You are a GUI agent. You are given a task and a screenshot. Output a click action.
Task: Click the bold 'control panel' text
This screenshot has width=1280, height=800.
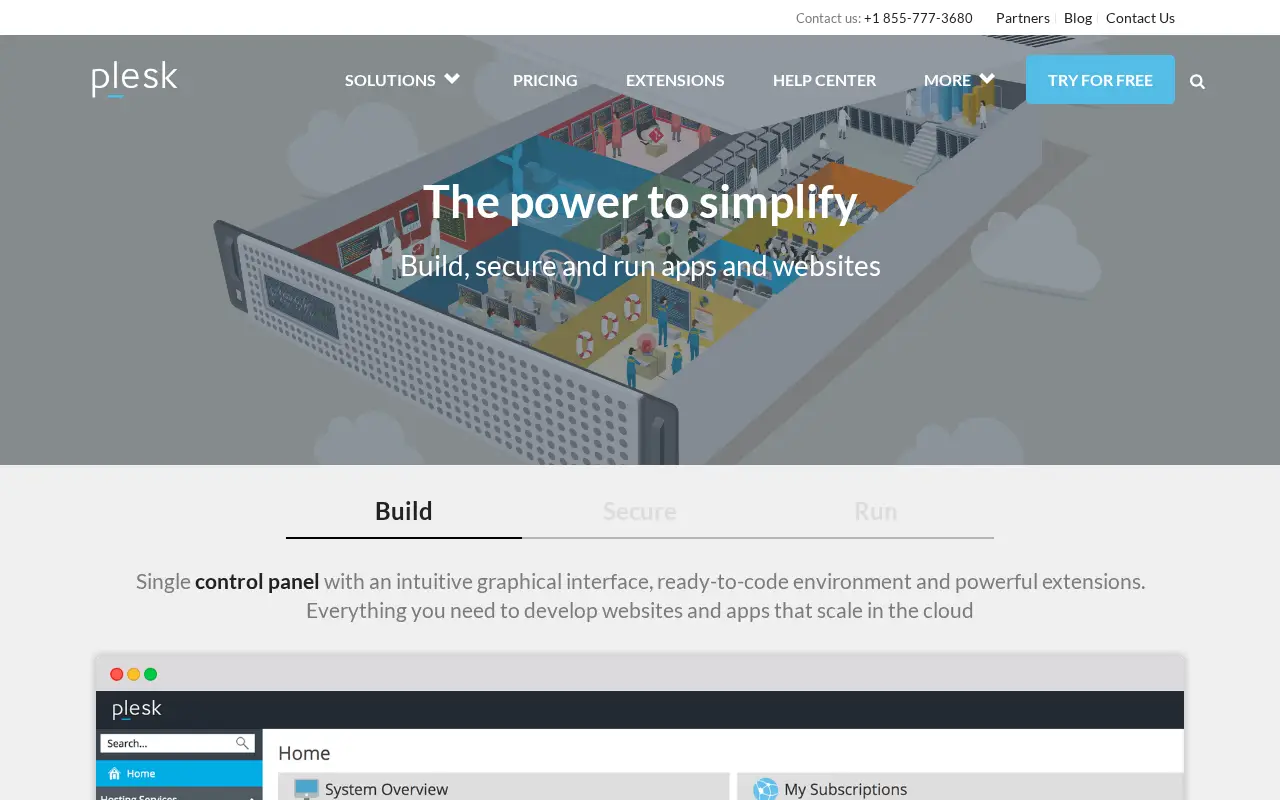(x=257, y=581)
